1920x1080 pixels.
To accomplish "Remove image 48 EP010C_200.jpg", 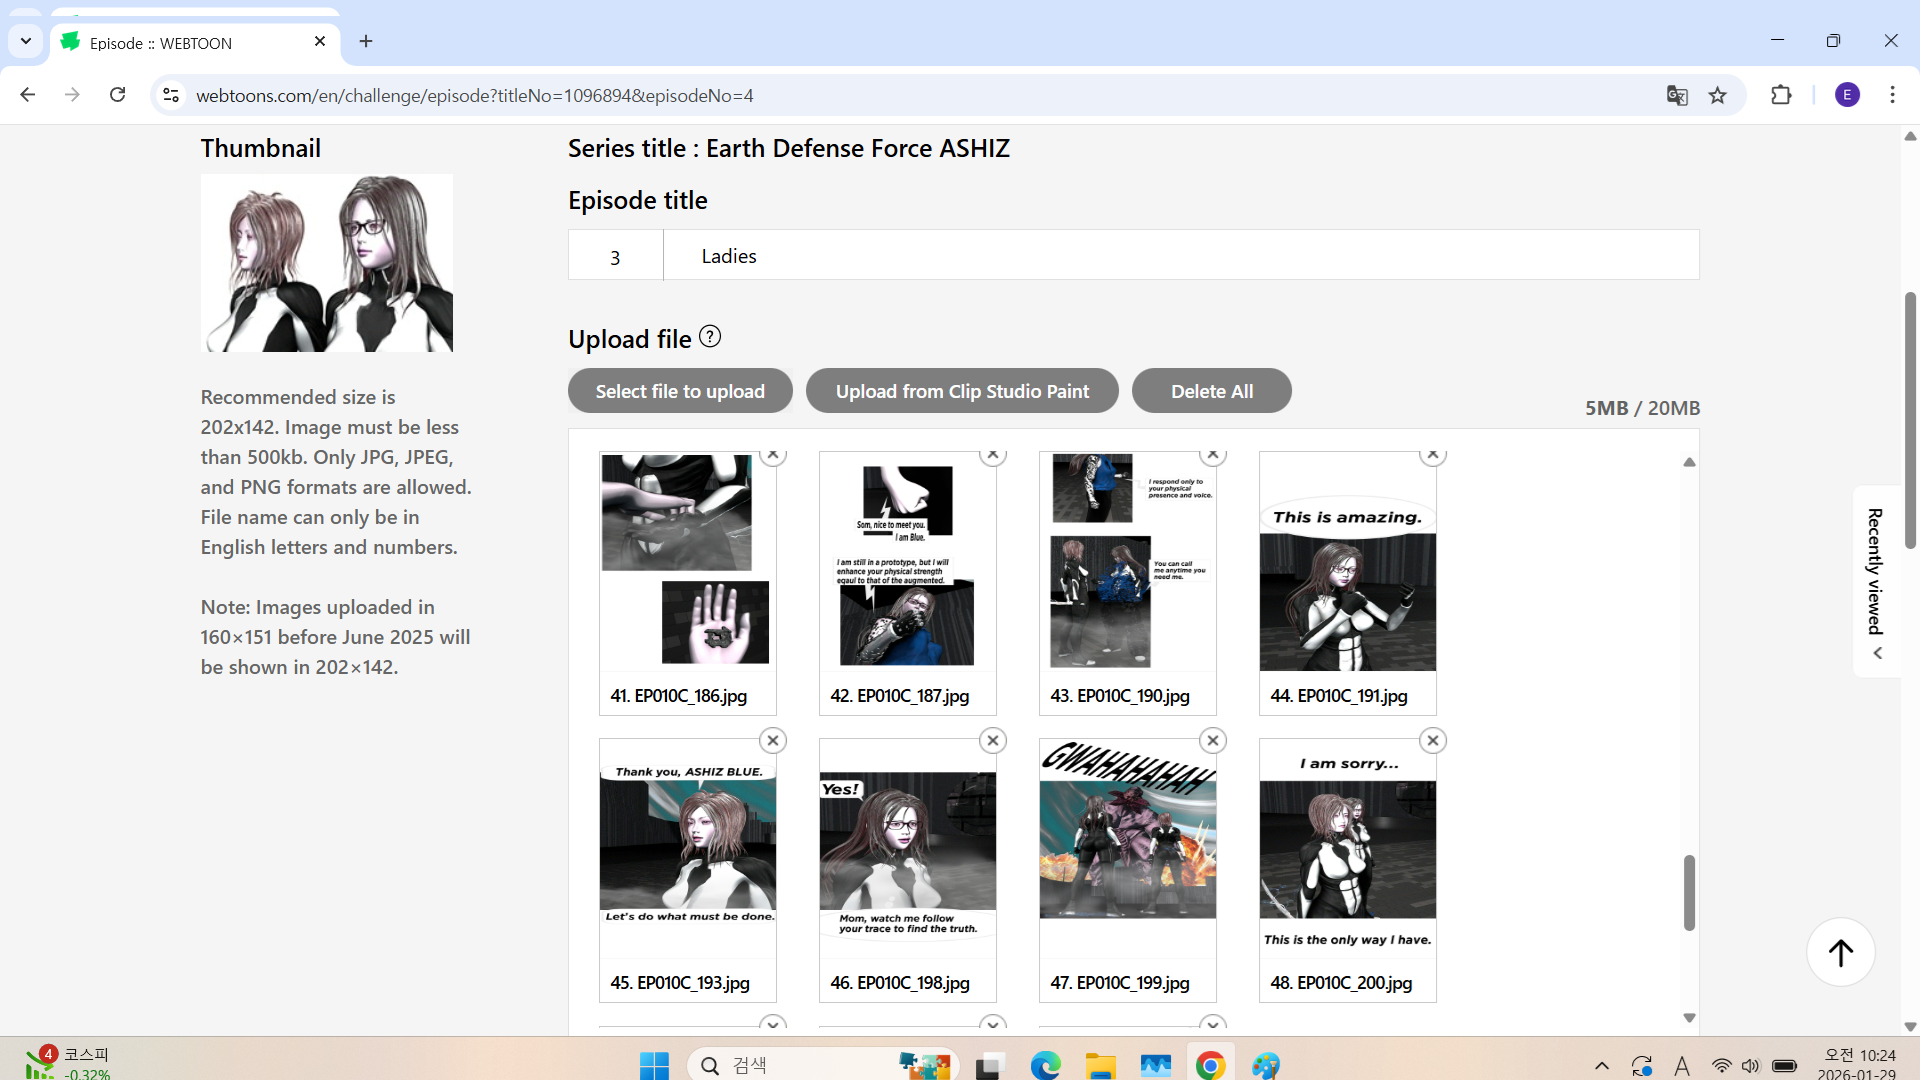I will tap(1433, 741).
